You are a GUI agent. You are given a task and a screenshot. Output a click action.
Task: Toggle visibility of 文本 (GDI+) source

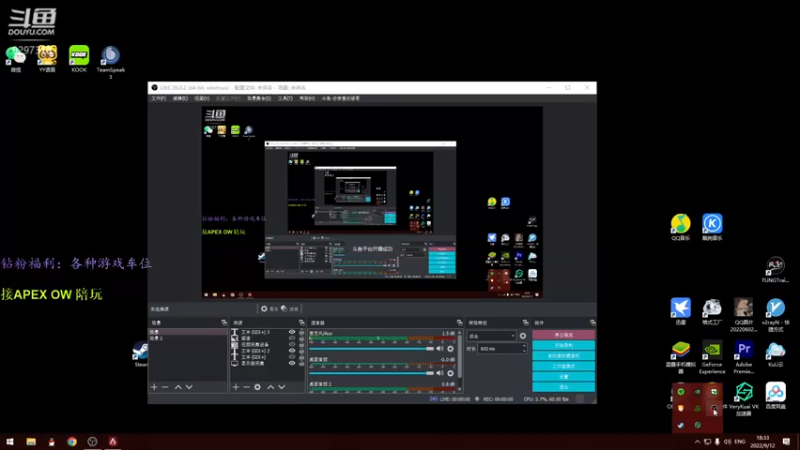coord(292,357)
